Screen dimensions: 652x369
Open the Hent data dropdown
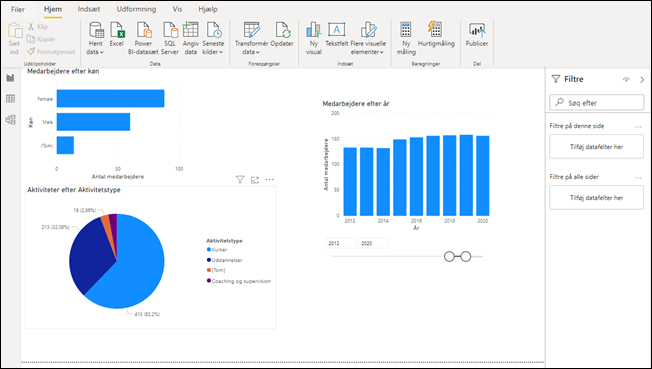point(95,39)
